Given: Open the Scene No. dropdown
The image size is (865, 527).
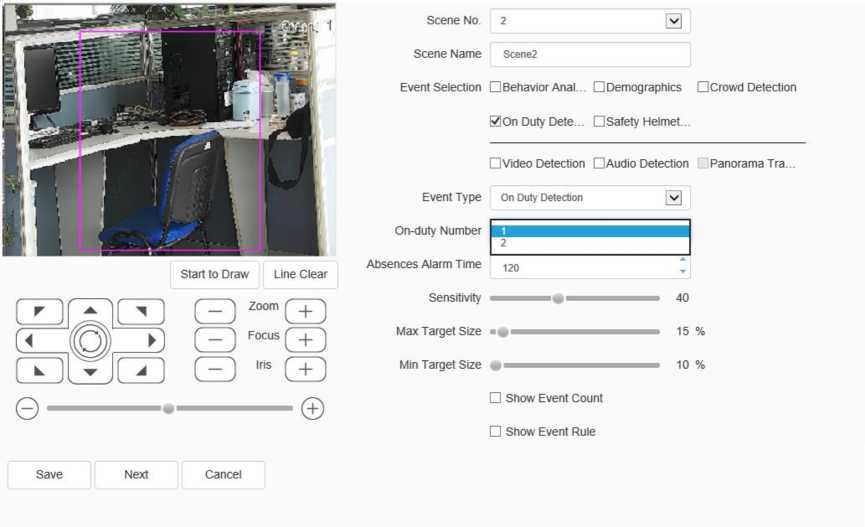Looking at the screenshot, I should (x=673, y=21).
